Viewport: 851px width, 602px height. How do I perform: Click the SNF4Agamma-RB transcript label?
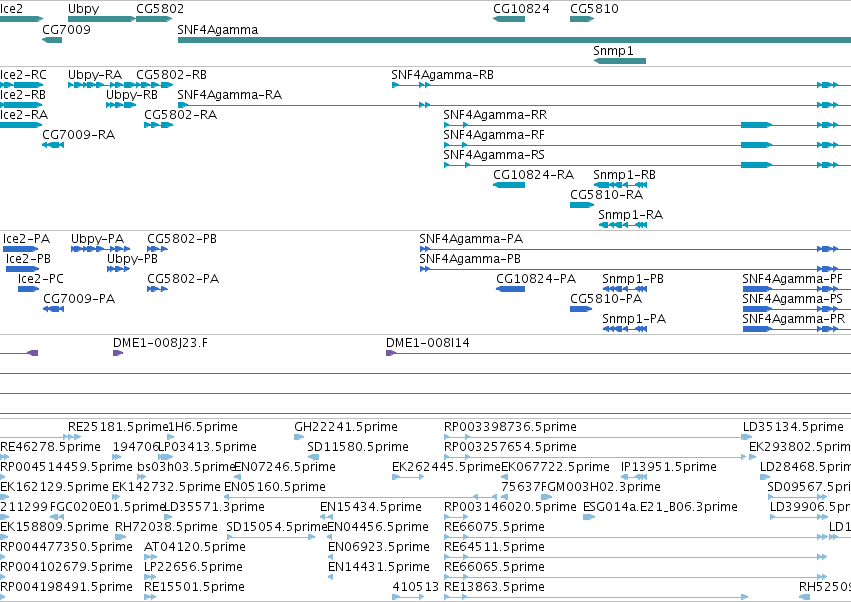[x=442, y=74]
